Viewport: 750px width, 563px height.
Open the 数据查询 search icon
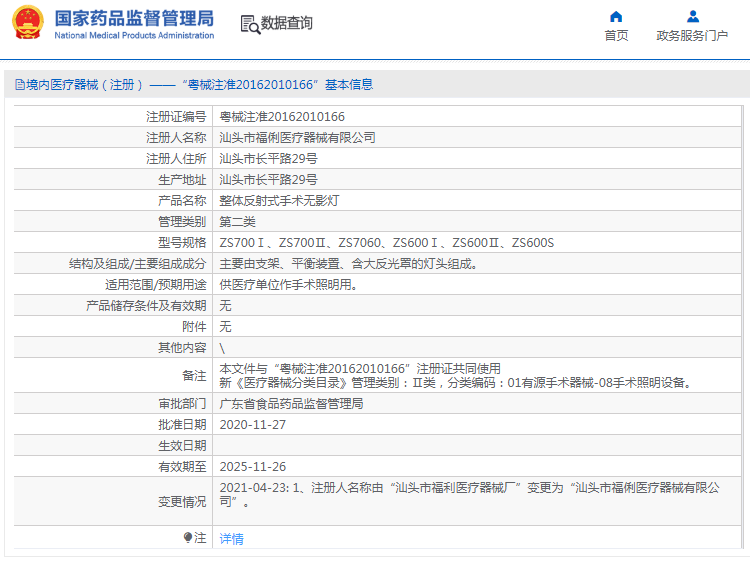(250, 24)
